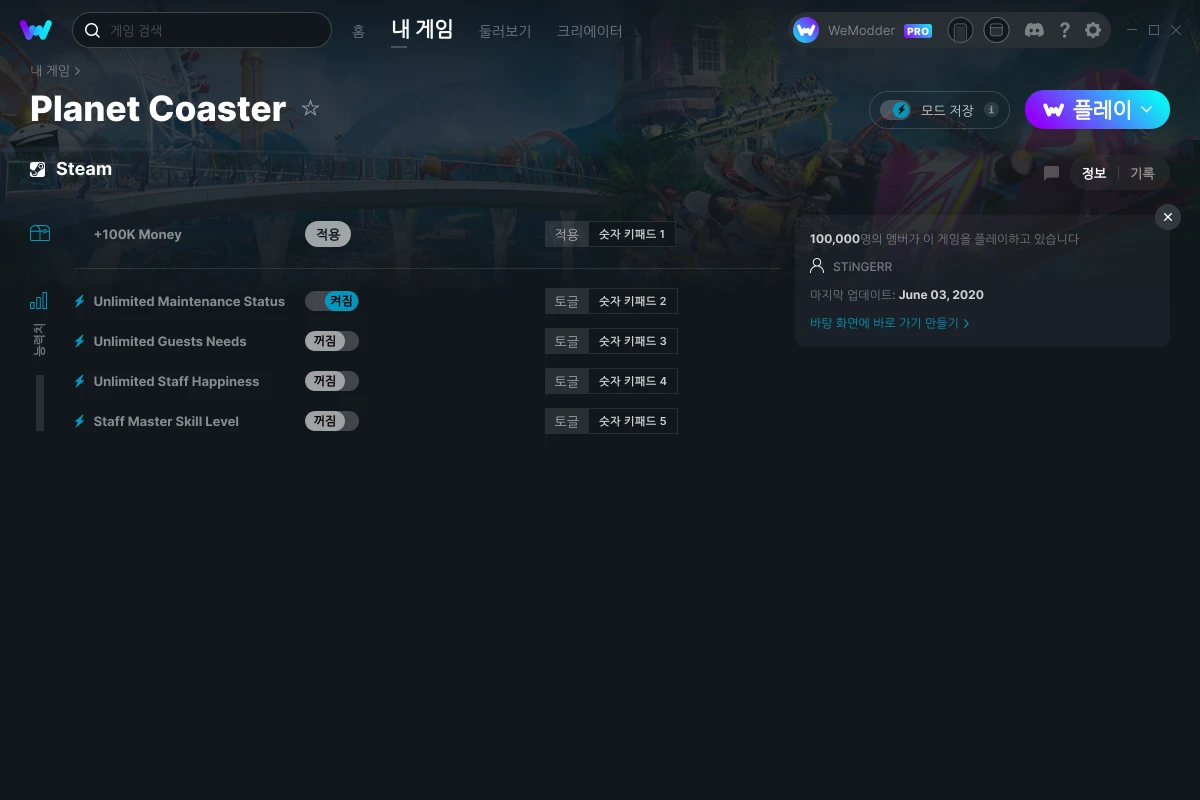Image resolution: width=1200 pixels, height=800 pixels.
Task: Change hotkey 숫자 키패드 3
Action: click(633, 341)
